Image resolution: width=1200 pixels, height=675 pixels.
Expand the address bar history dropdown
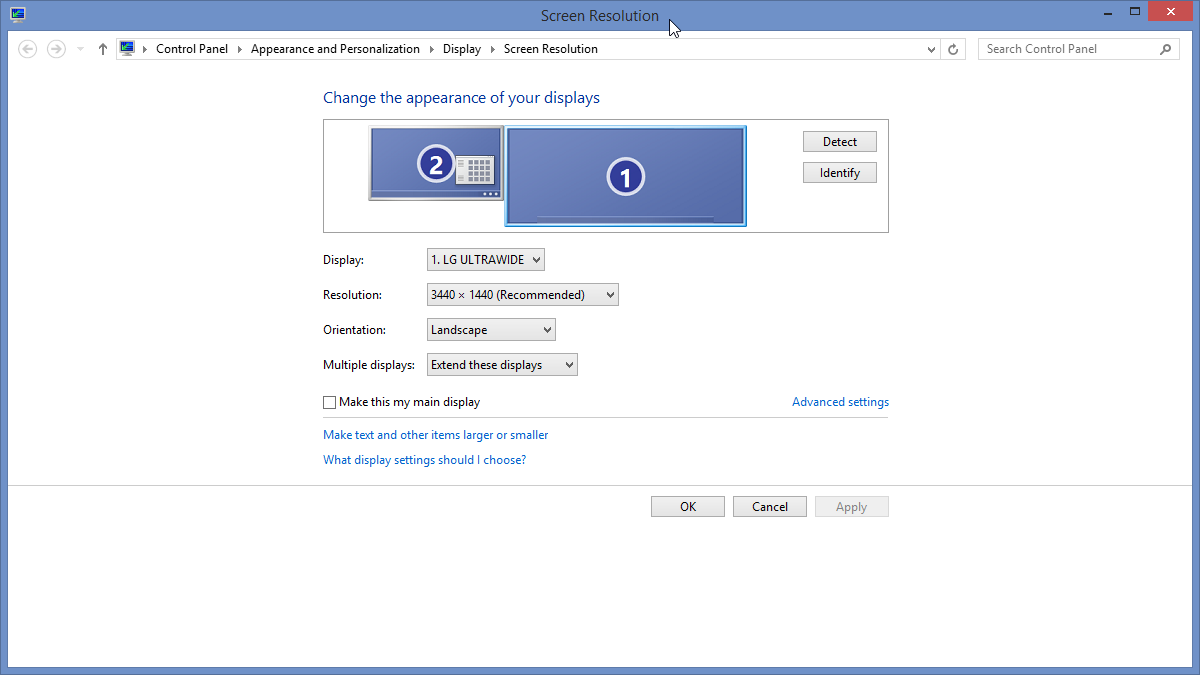point(931,49)
